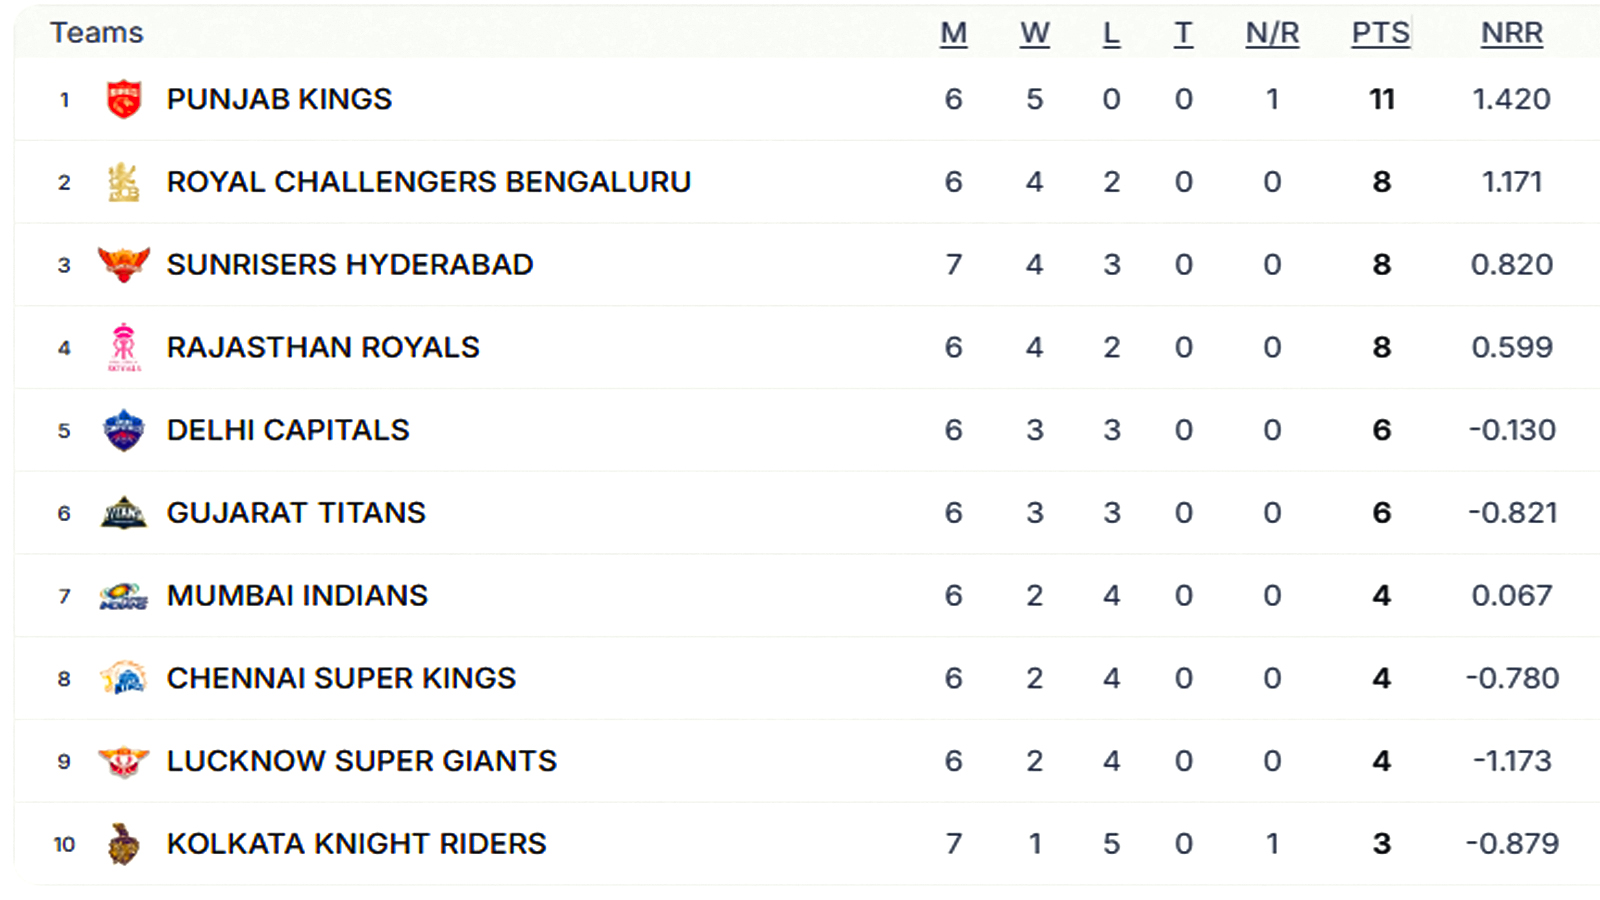Open the PUNJAB KINGS team name
Image resolution: width=1600 pixels, height=900 pixels.
point(279,99)
